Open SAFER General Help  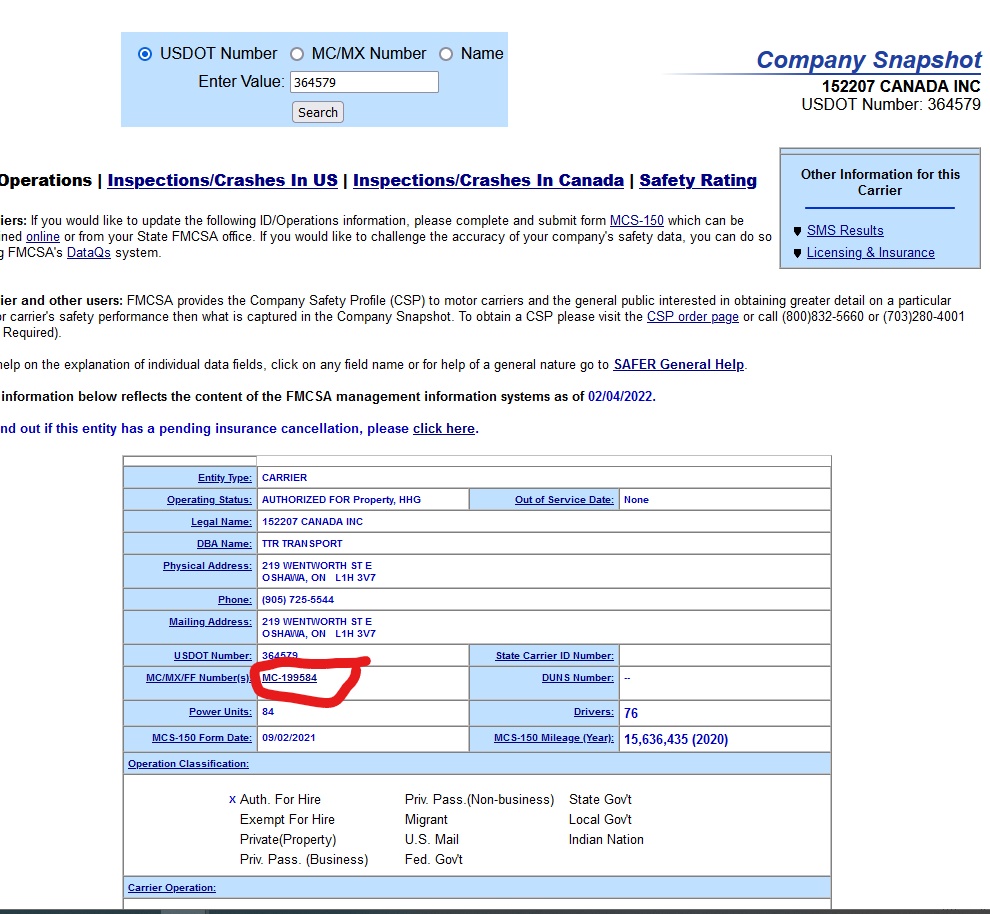(678, 364)
